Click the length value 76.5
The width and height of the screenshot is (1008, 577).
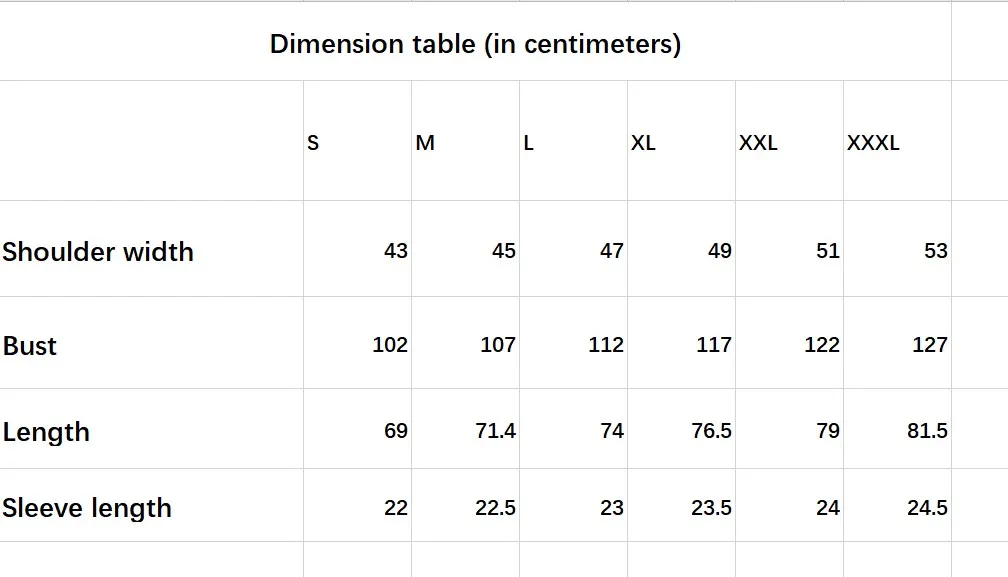(x=711, y=431)
